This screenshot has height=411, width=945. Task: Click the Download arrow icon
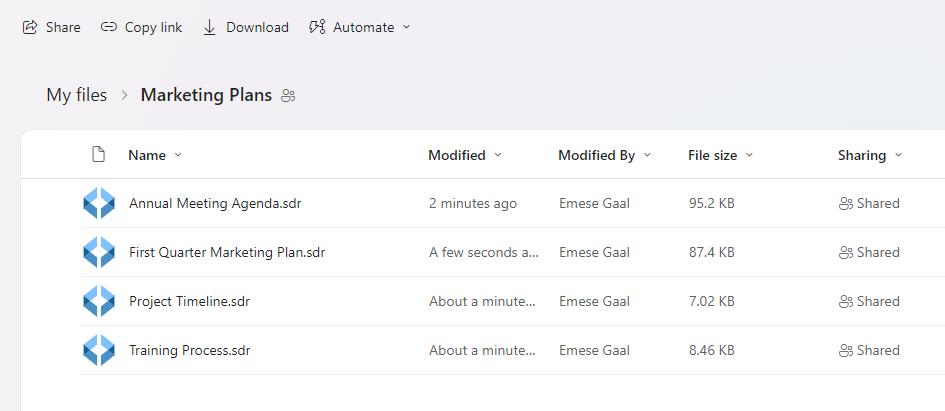[x=210, y=27]
